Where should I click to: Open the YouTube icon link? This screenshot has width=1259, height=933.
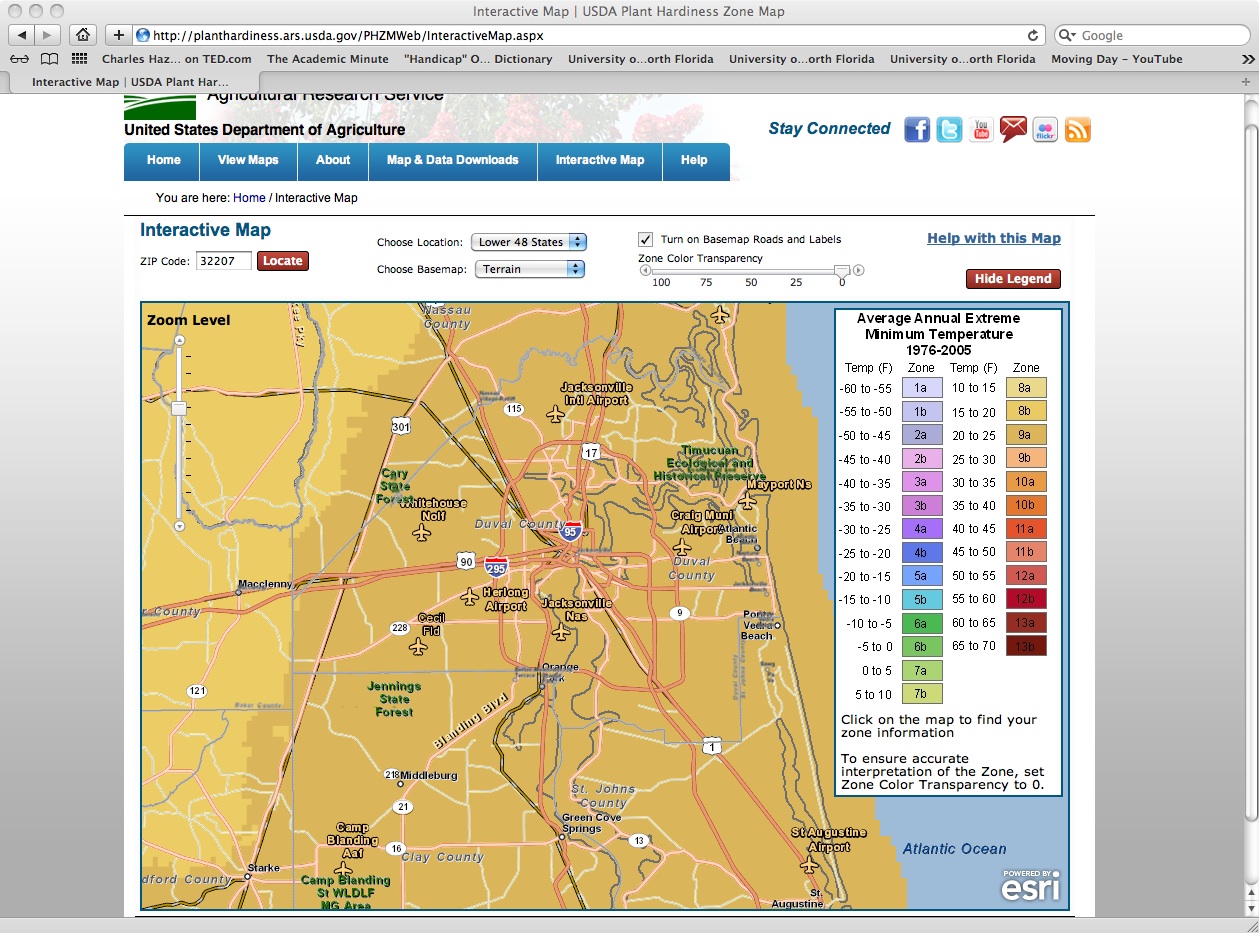(x=981, y=130)
